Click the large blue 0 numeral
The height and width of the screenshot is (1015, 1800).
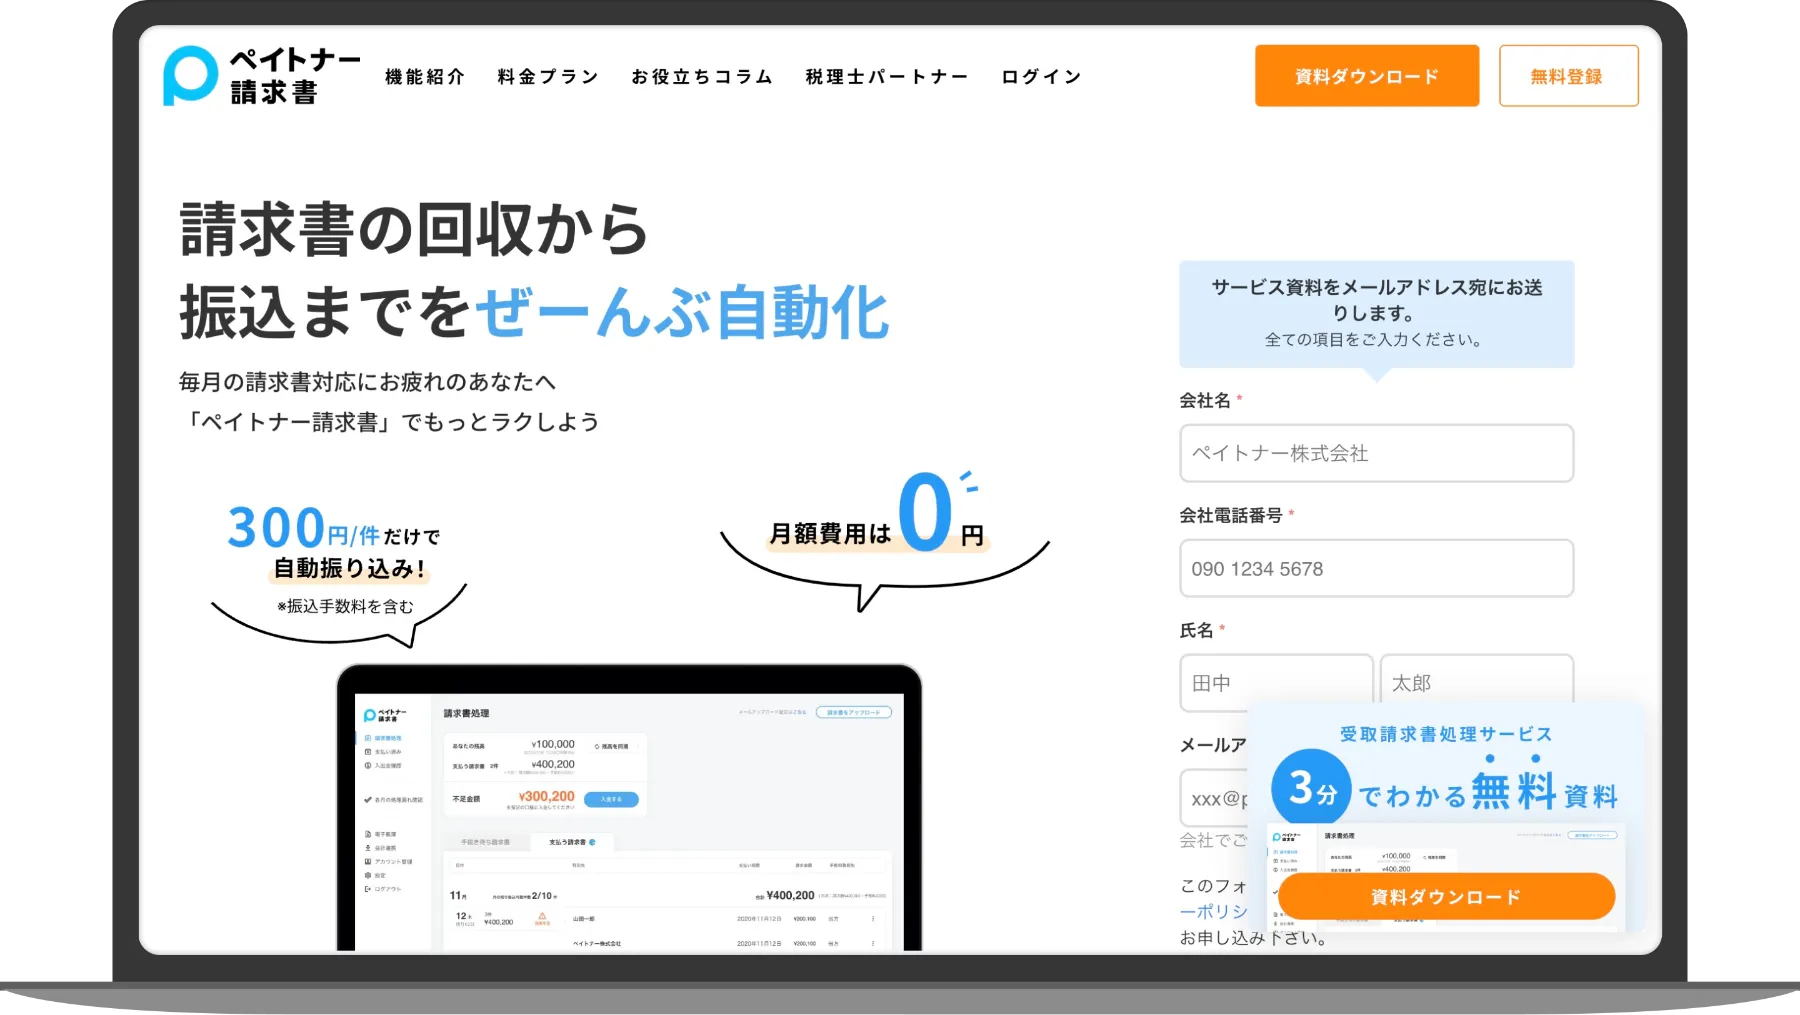tap(925, 511)
